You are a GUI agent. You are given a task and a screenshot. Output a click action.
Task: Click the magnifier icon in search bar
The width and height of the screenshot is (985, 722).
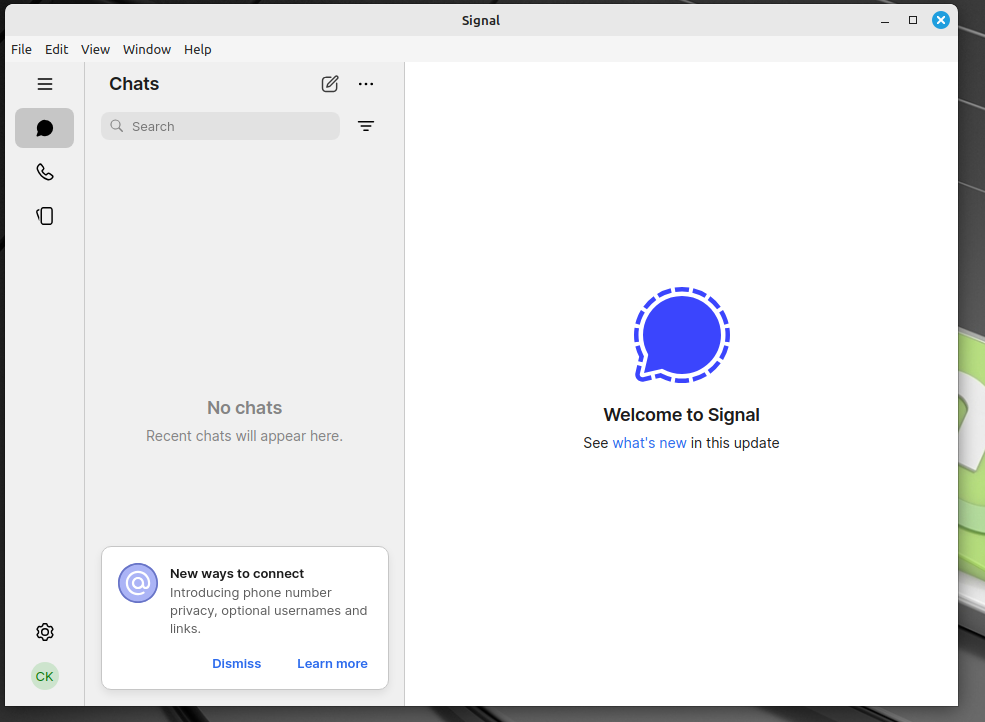pyautogui.click(x=117, y=126)
